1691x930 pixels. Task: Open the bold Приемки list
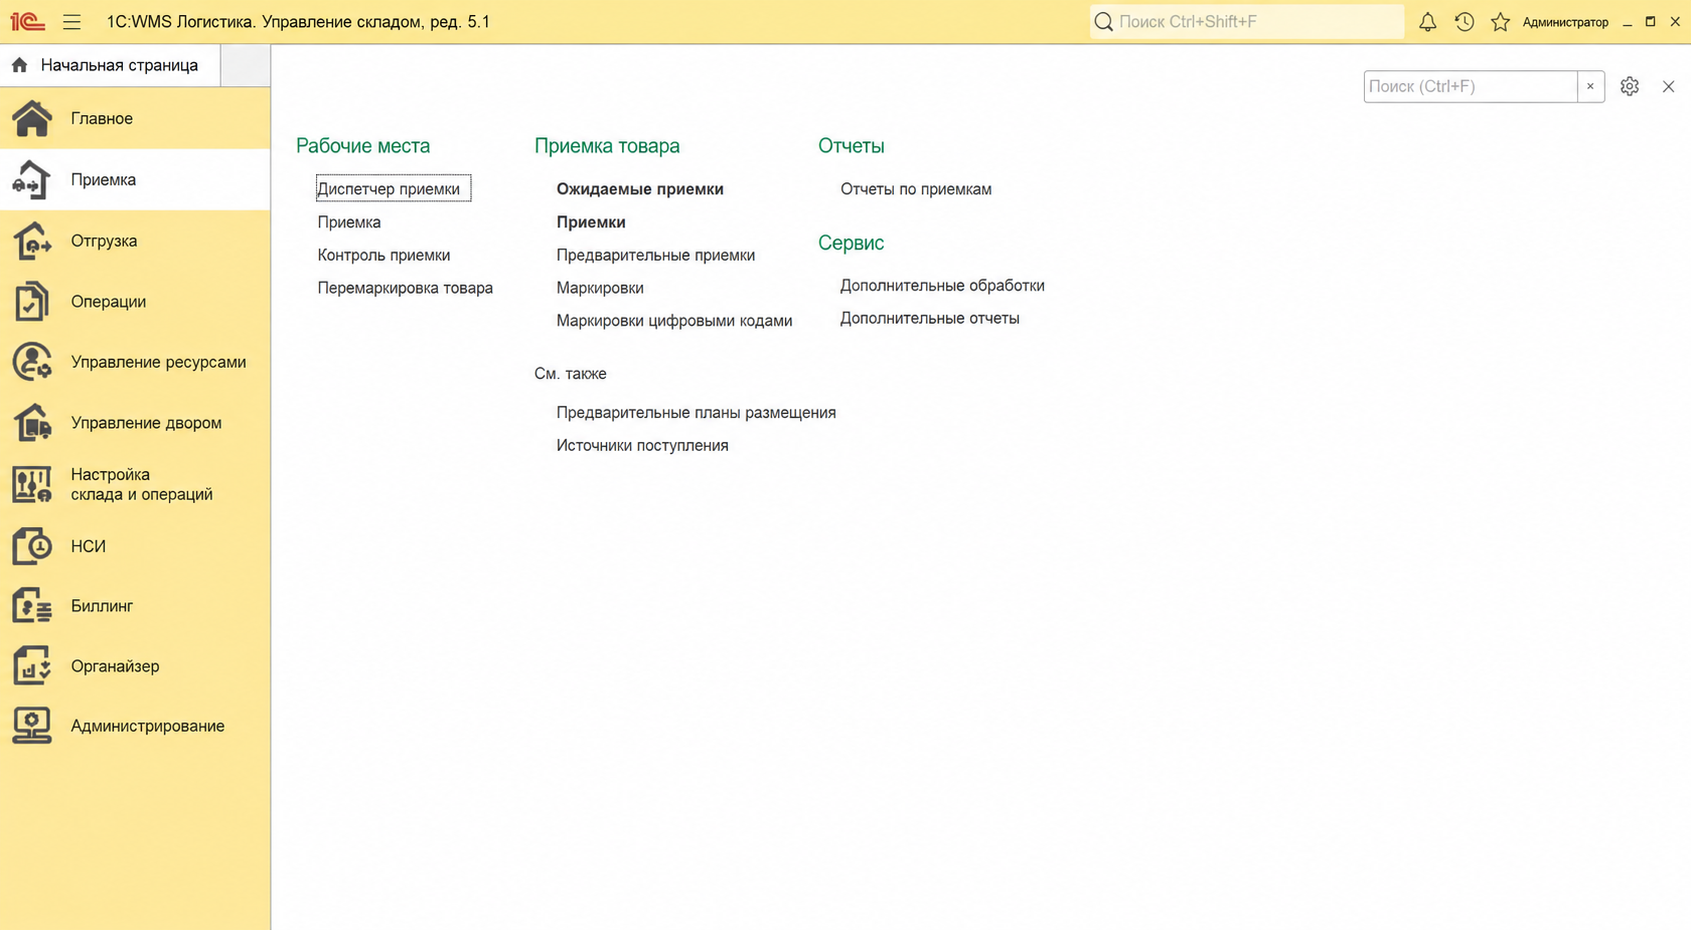(591, 222)
